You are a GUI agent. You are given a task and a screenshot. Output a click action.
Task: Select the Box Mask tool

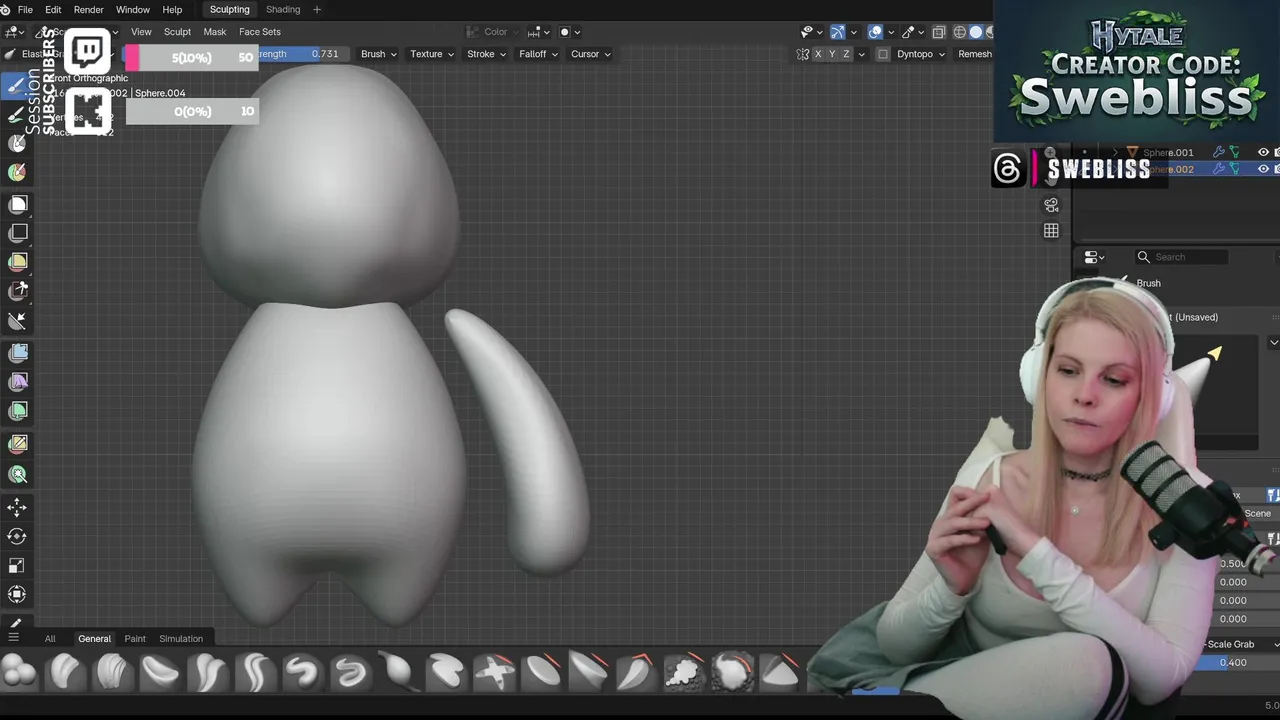17,204
